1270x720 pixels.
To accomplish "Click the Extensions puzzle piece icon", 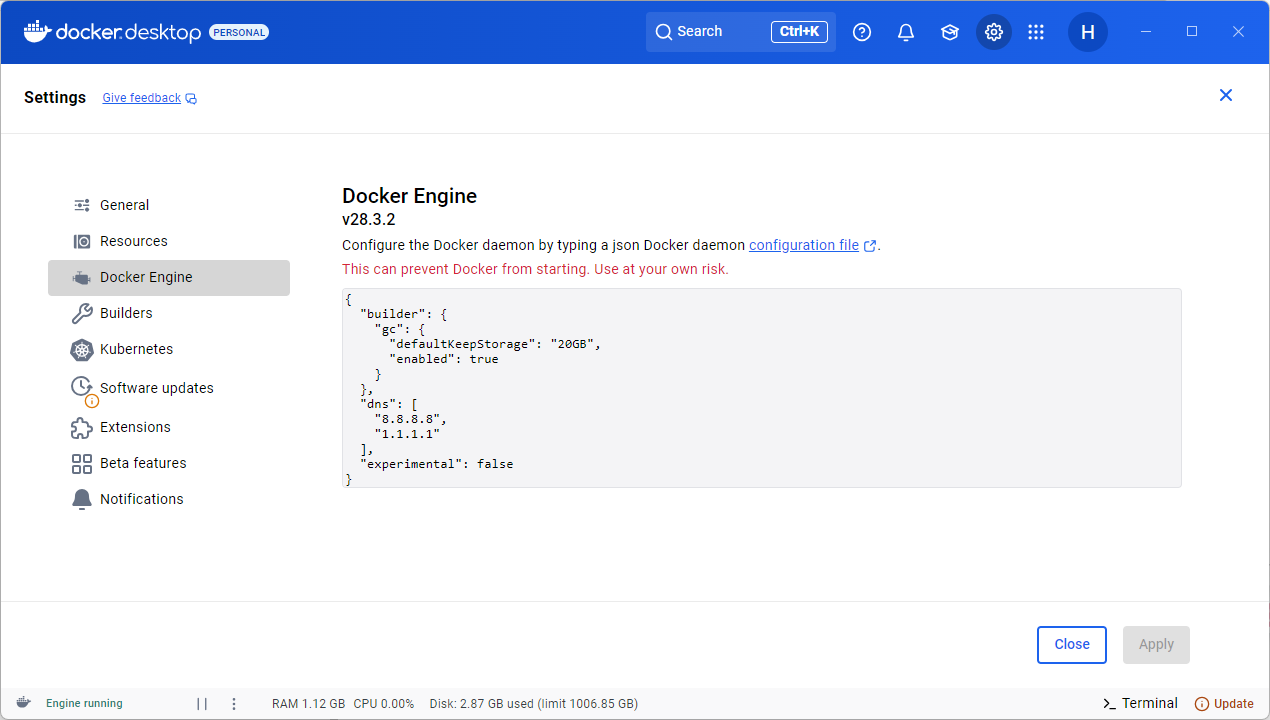I will coord(82,428).
